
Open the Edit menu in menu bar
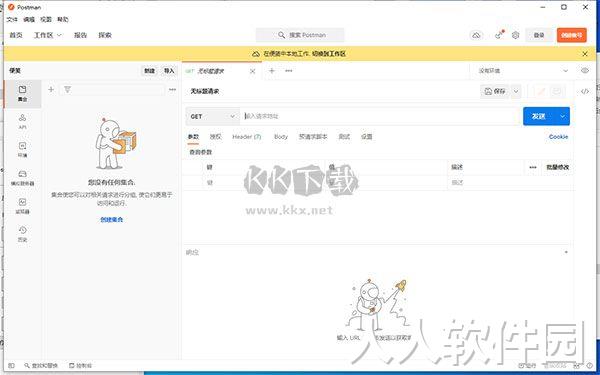(29, 20)
